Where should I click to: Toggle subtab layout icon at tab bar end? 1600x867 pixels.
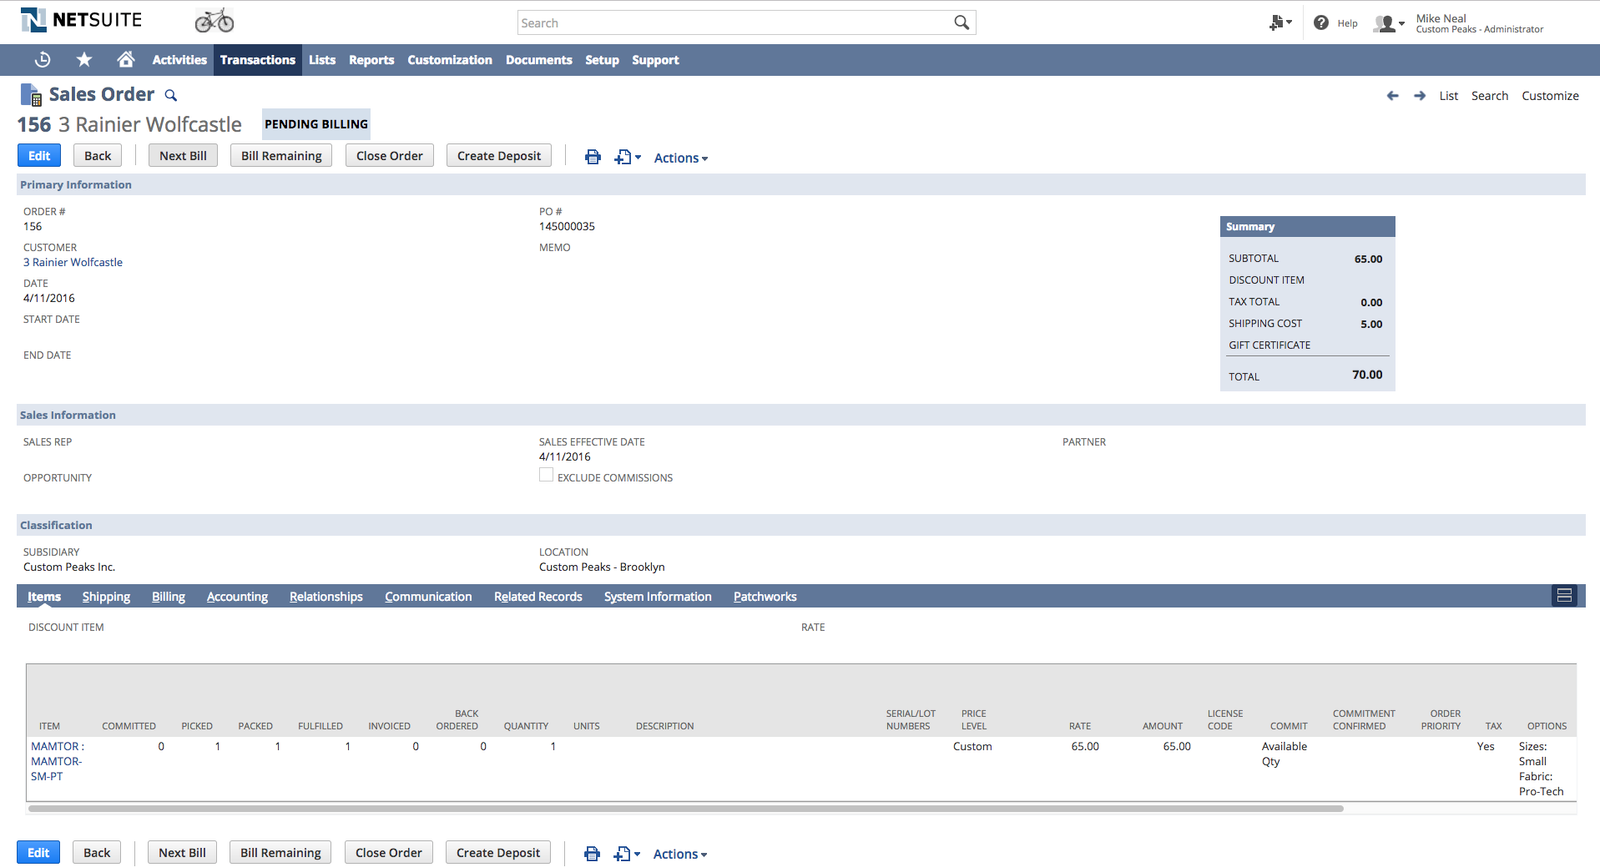(x=1564, y=596)
